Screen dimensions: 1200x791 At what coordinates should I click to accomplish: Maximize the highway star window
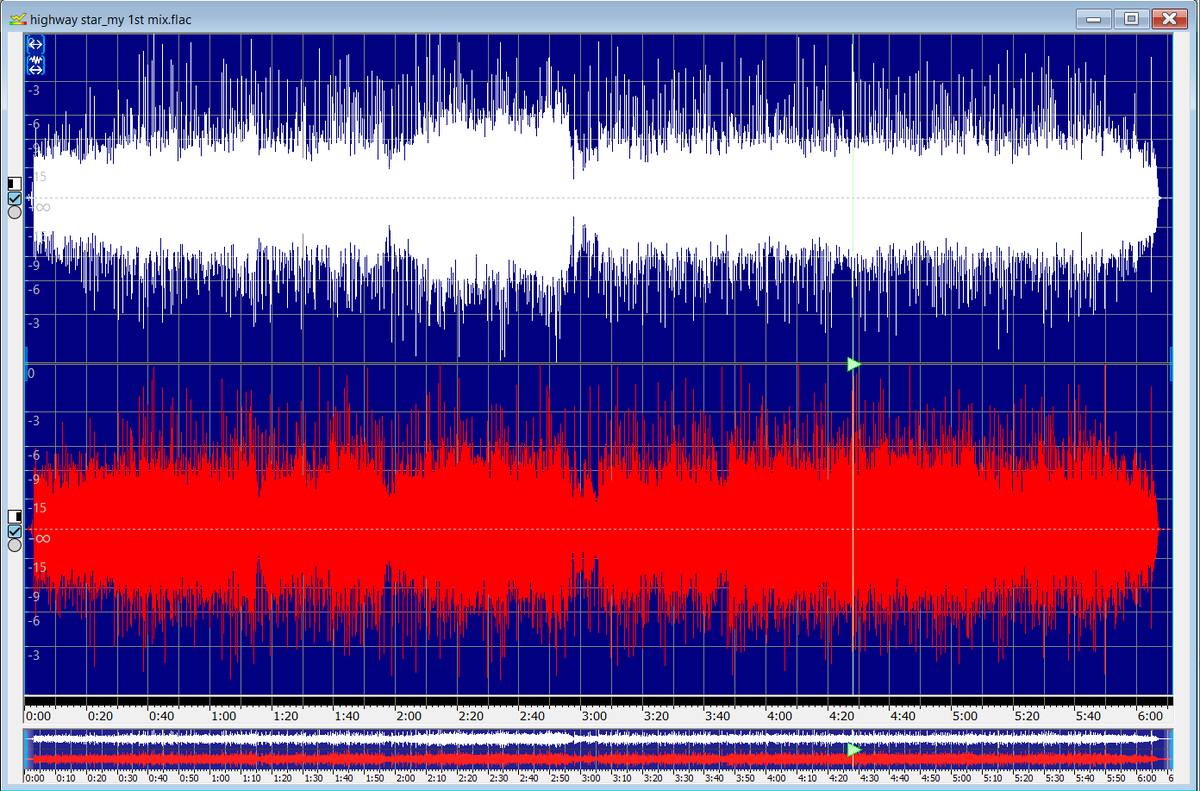[x=1131, y=18]
